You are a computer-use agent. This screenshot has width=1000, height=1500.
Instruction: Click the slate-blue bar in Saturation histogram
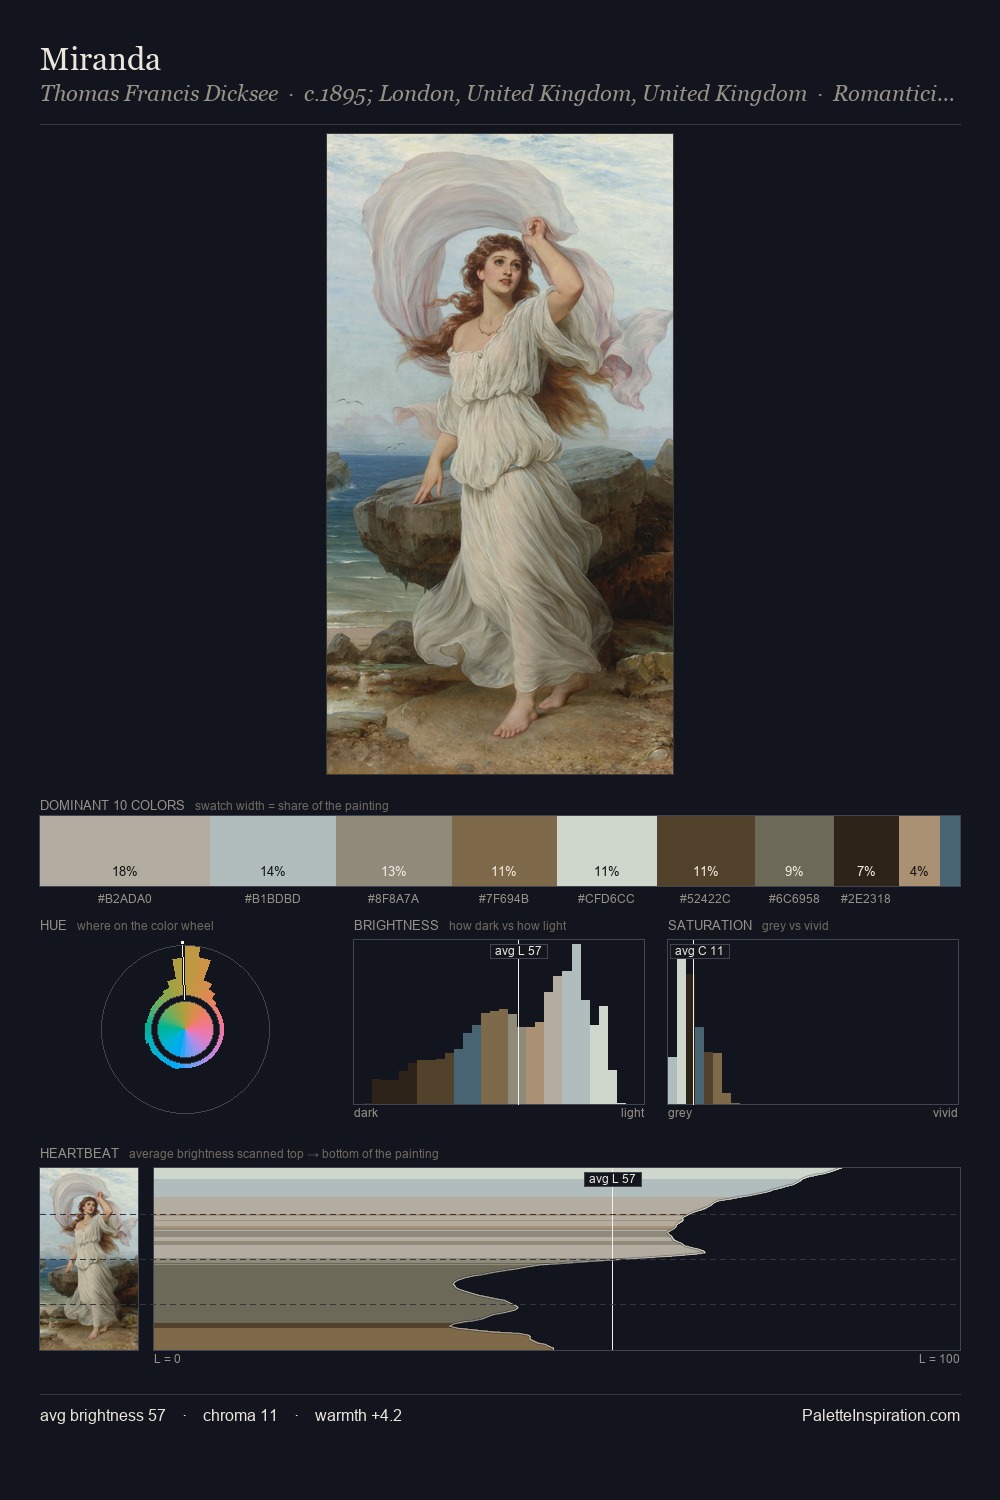pyautogui.click(x=699, y=1065)
